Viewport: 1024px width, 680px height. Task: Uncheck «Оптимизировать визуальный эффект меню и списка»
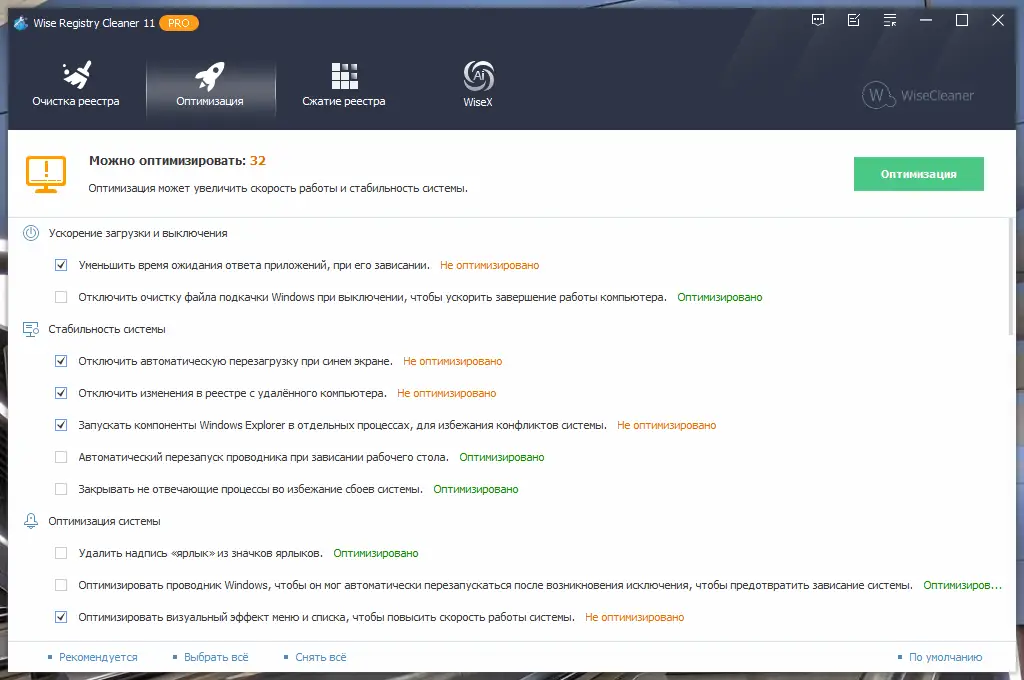tap(61, 617)
